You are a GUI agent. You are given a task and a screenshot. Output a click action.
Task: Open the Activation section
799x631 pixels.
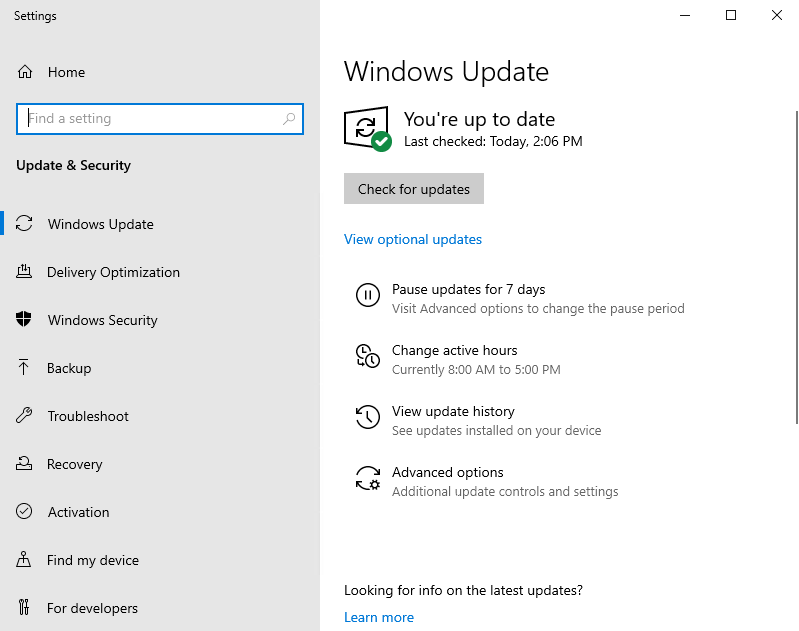point(78,512)
